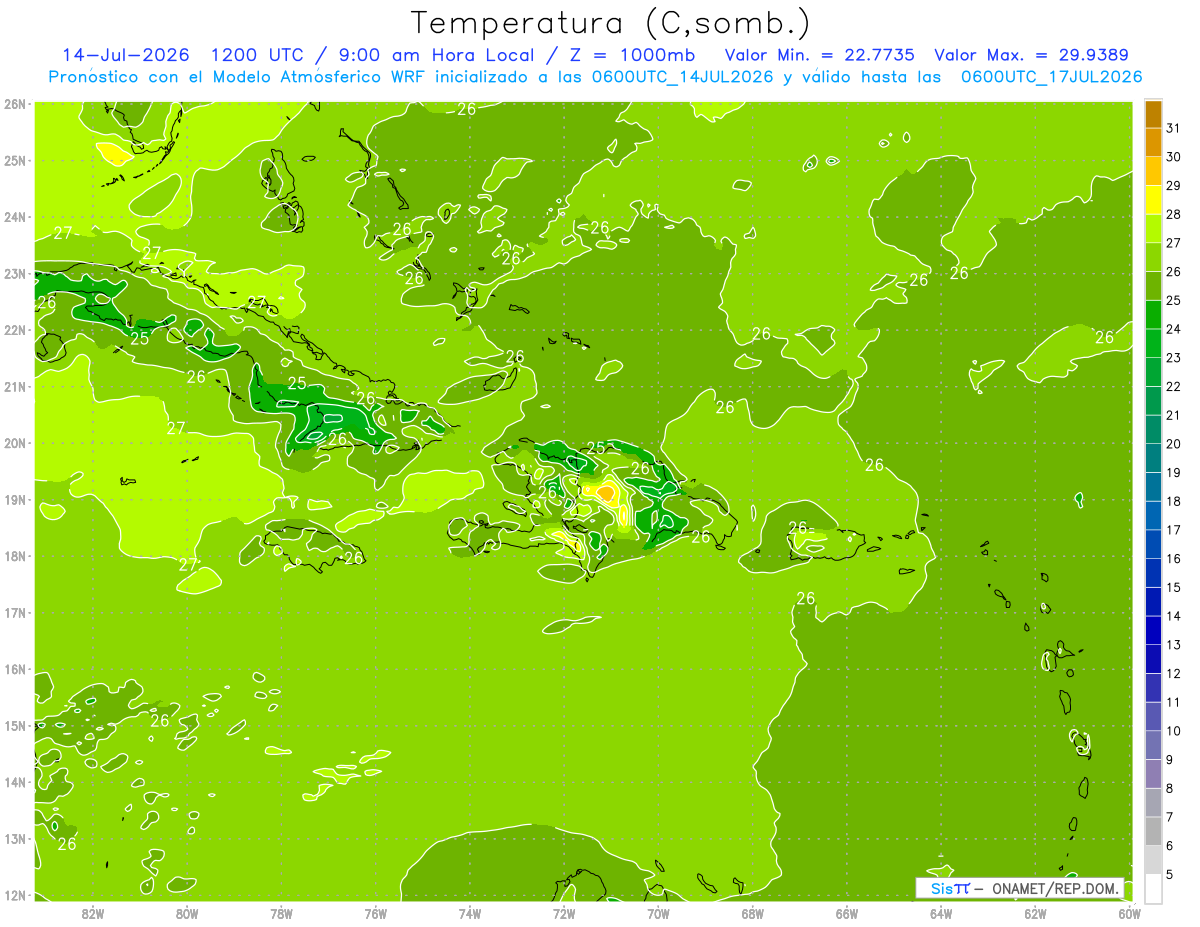Pick the amber swatch between 29 and 30
Screen dimensions: 1200x927
[x=1153, y=171]
